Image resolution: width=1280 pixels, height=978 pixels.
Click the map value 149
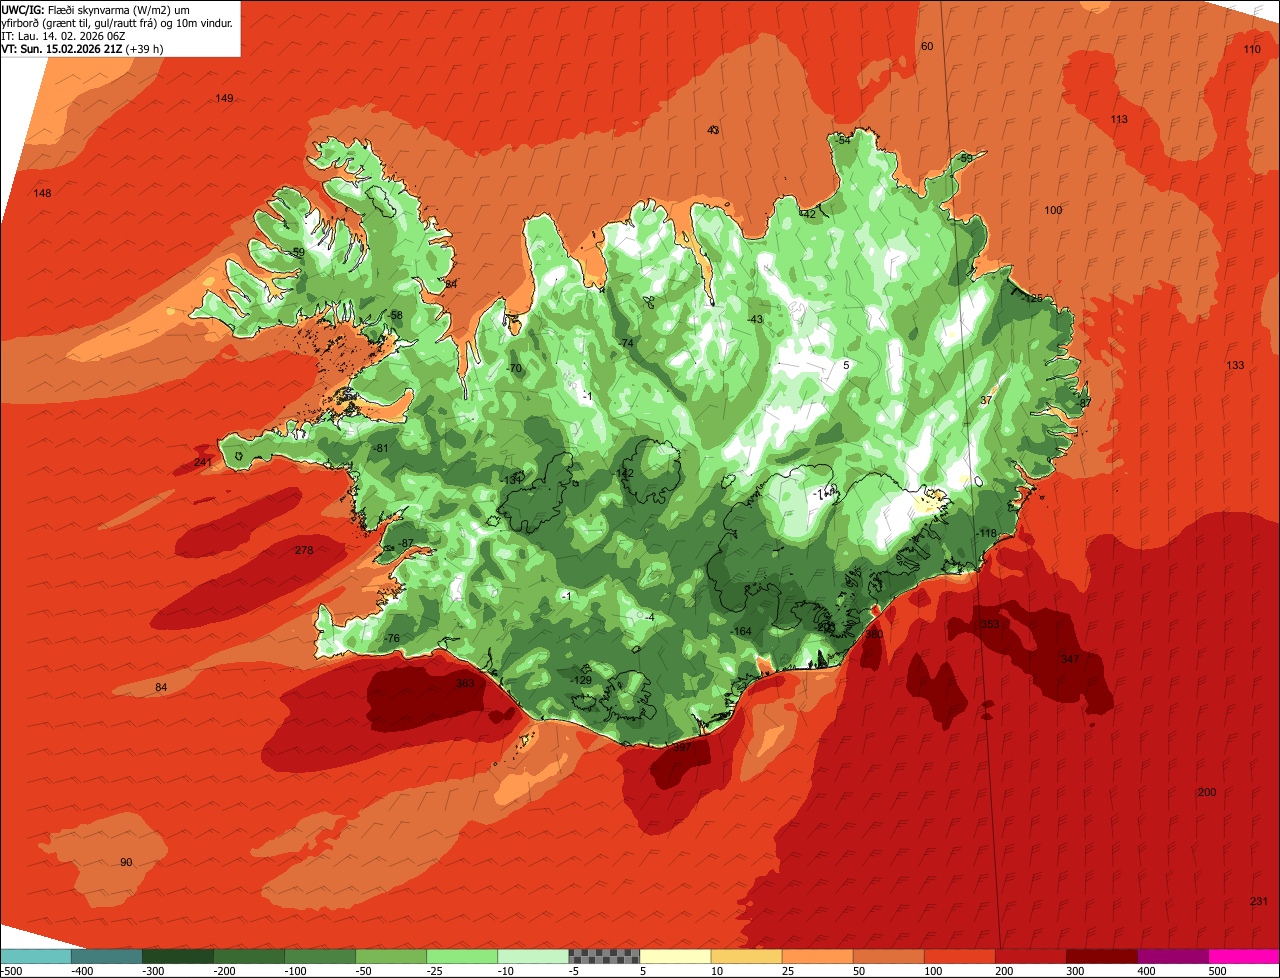tap(224, 98)
